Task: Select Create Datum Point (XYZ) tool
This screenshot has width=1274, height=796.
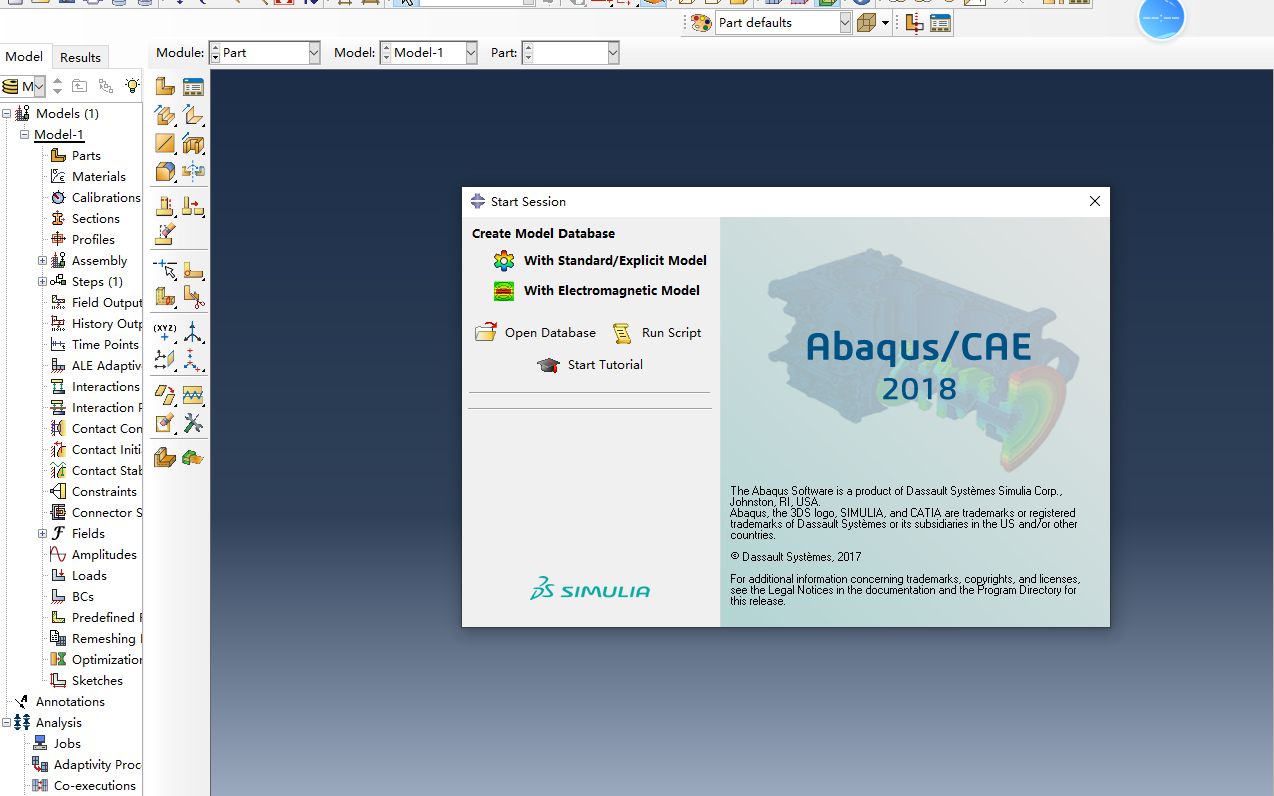Action: coord(165,332)
